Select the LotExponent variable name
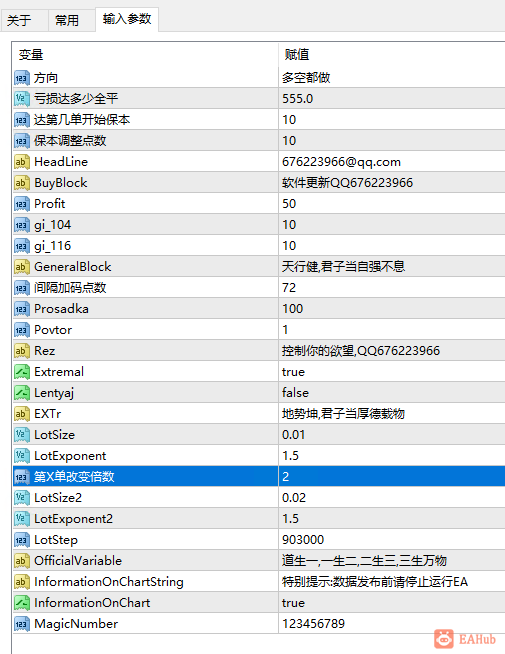Viewport: 505px width, 654px height. [x=70, y=455]
